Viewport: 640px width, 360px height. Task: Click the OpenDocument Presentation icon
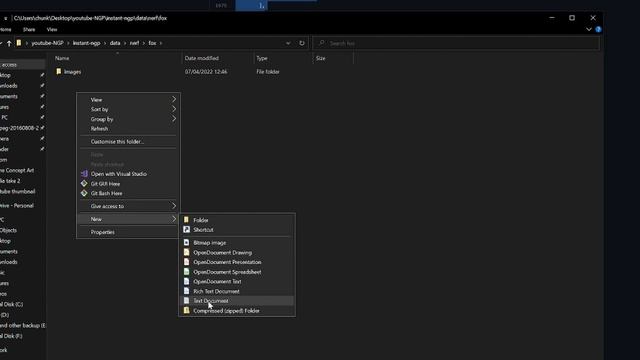pos(187,262)
